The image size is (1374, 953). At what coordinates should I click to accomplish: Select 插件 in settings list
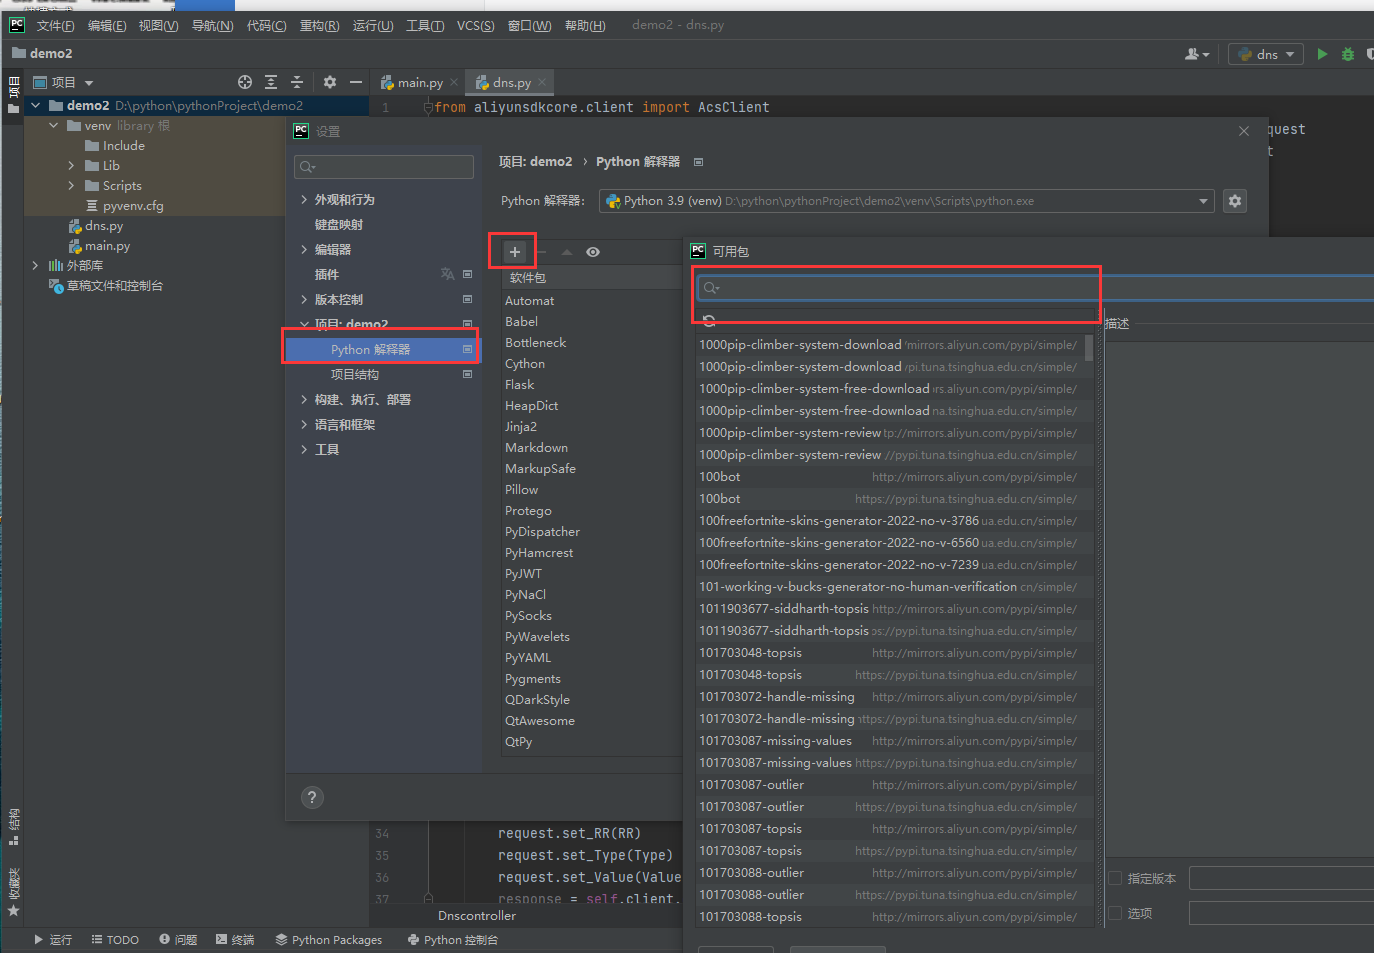(327, 275)
